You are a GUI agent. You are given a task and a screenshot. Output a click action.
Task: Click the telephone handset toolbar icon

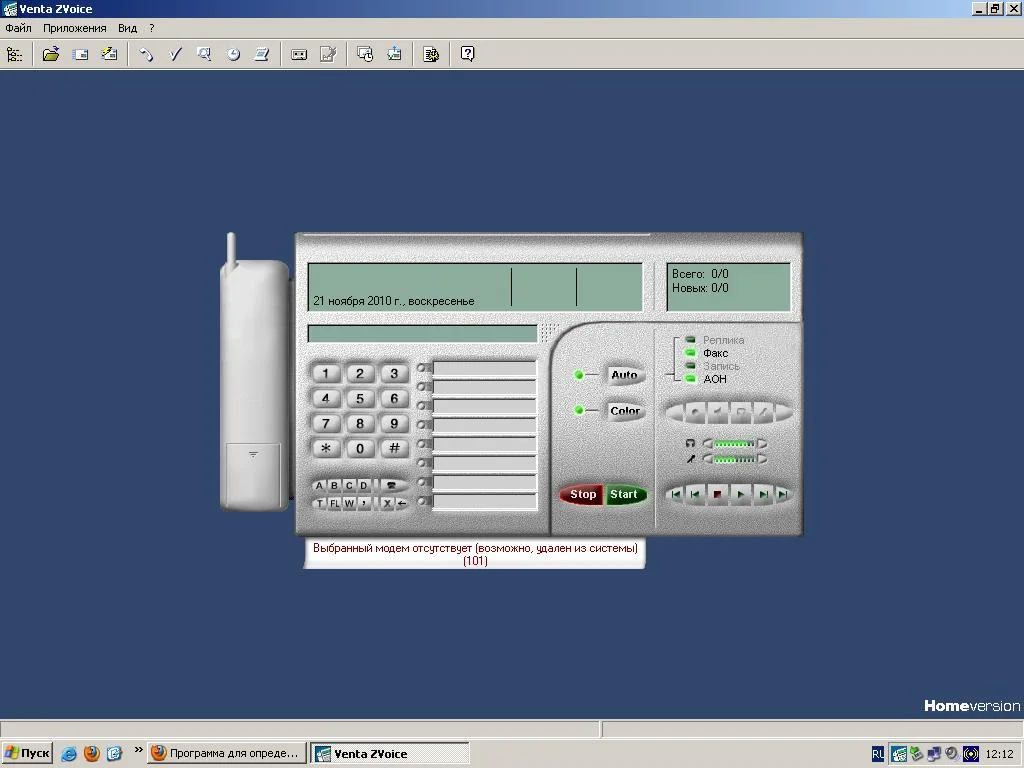(146, 54)
